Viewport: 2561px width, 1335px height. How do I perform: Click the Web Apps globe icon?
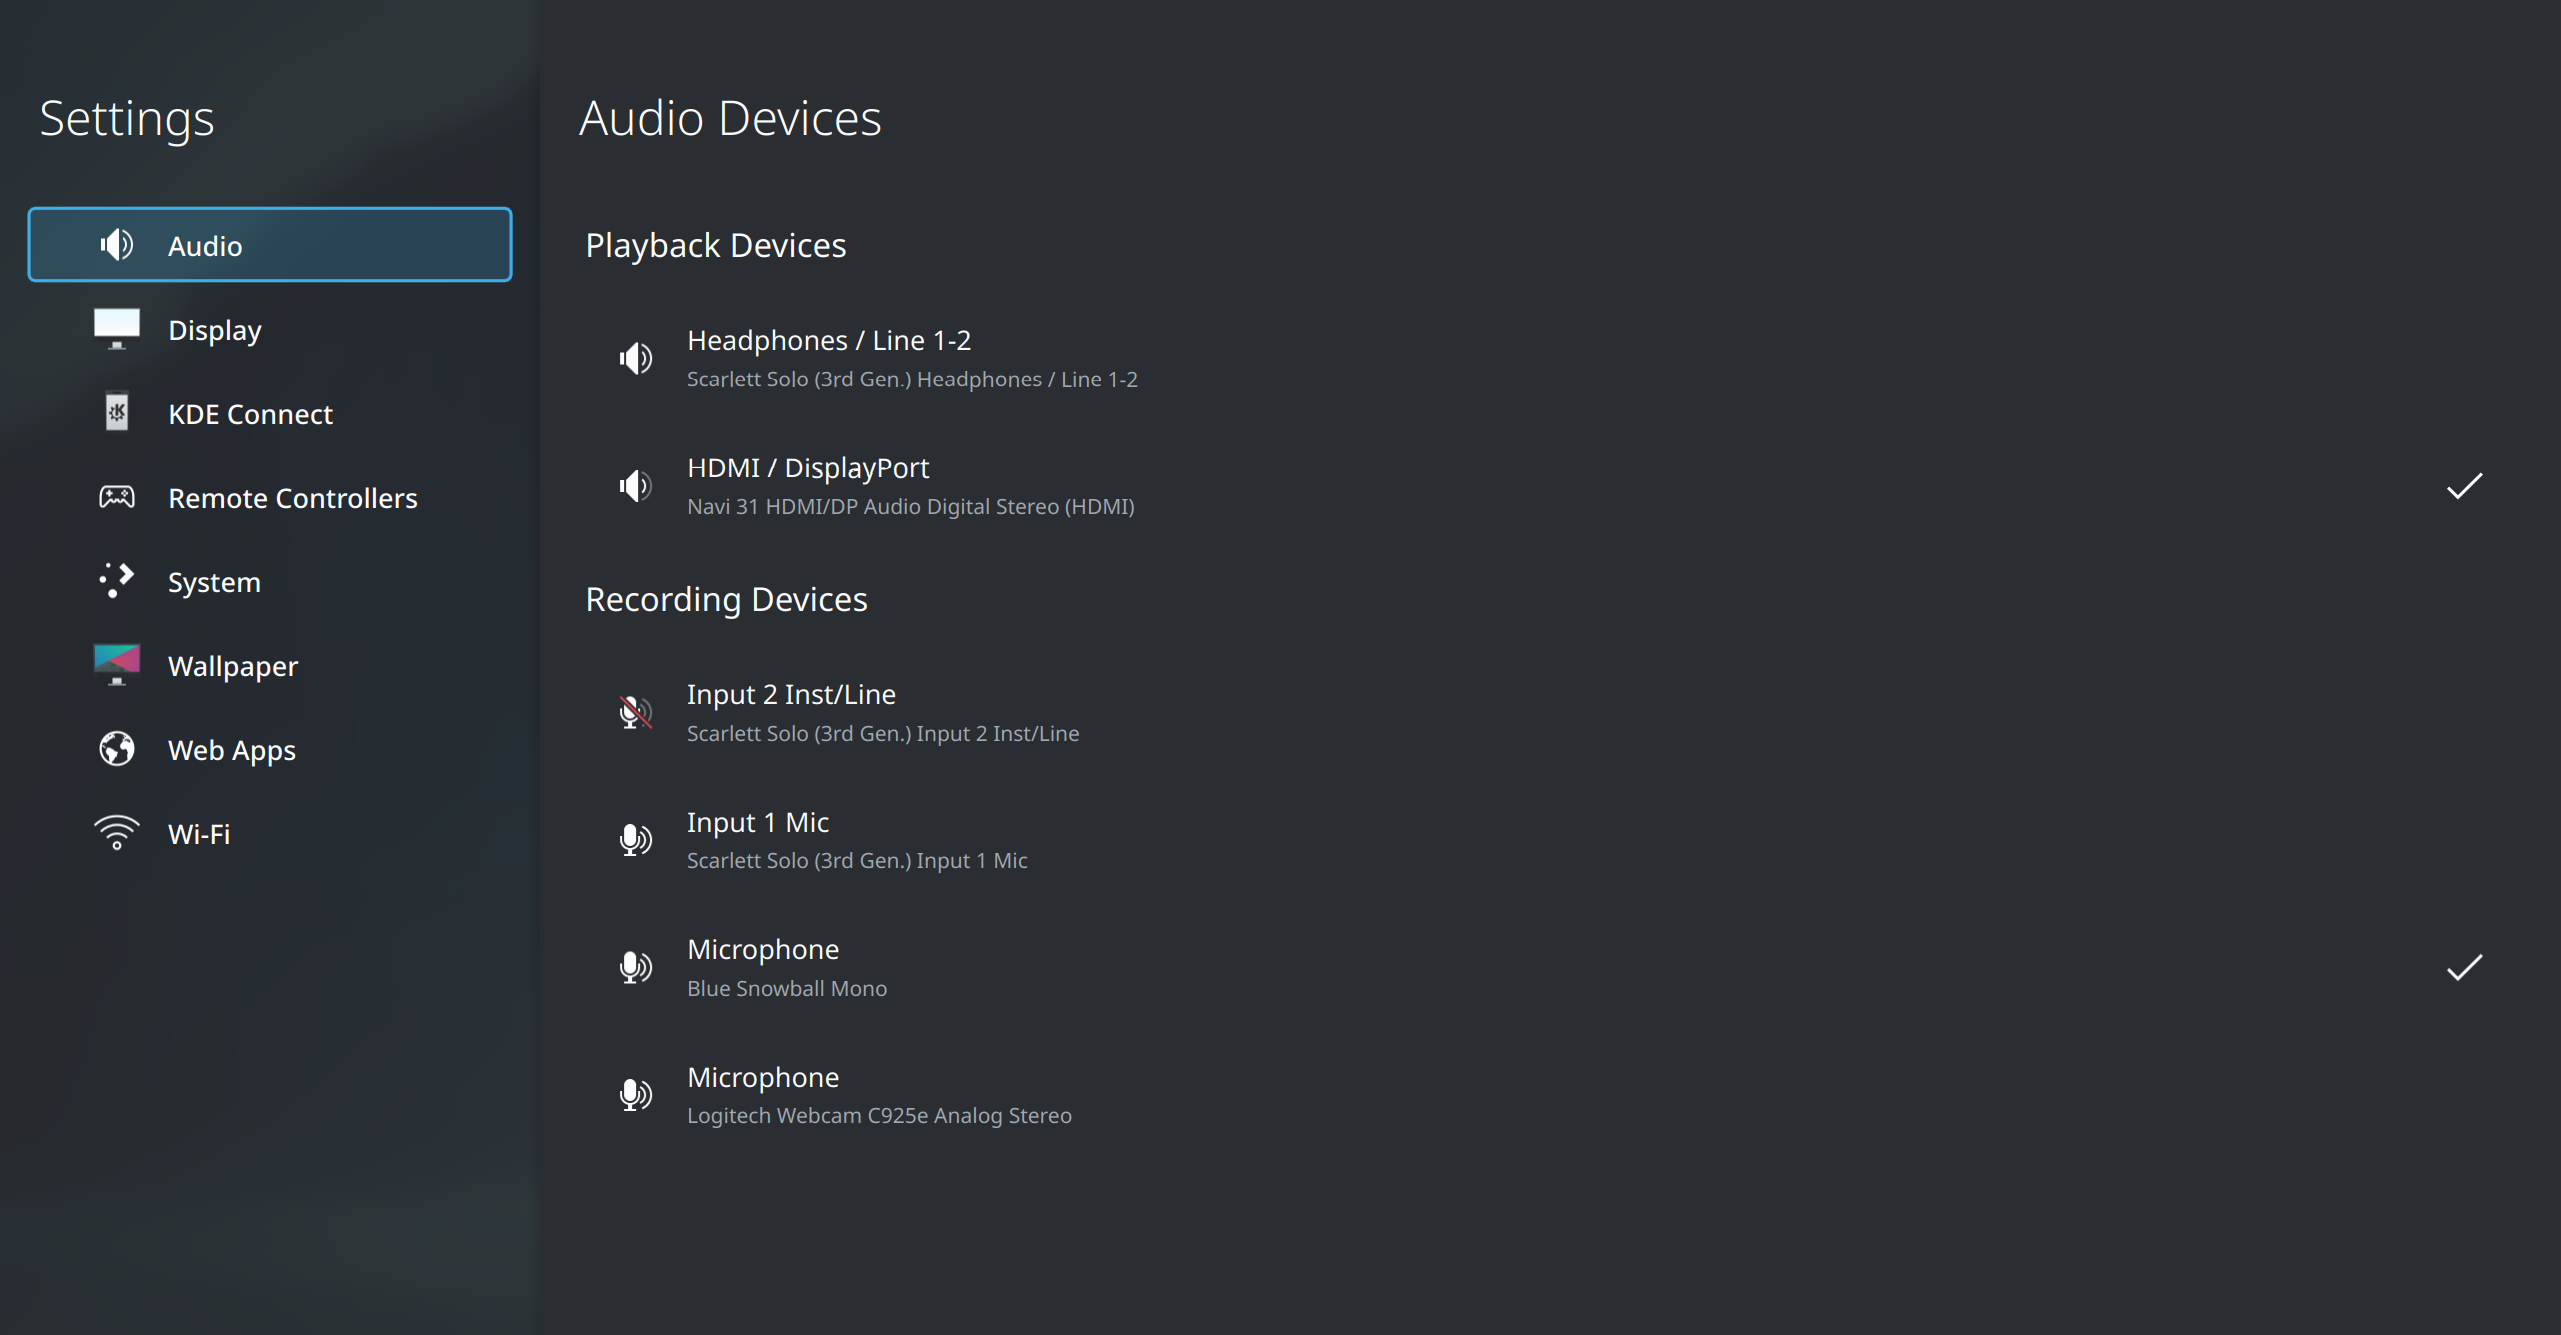[117, 749]
